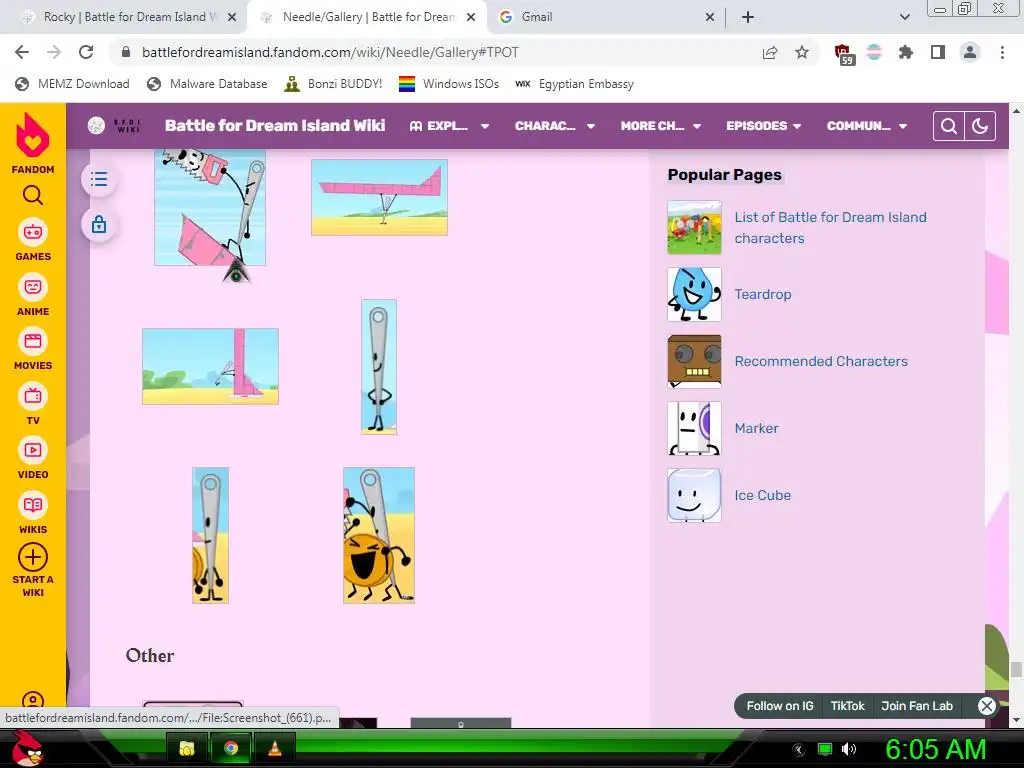Open the uBlock extension icon with 59 badge
The image size is (1024, 768).
tap(843, 54)
